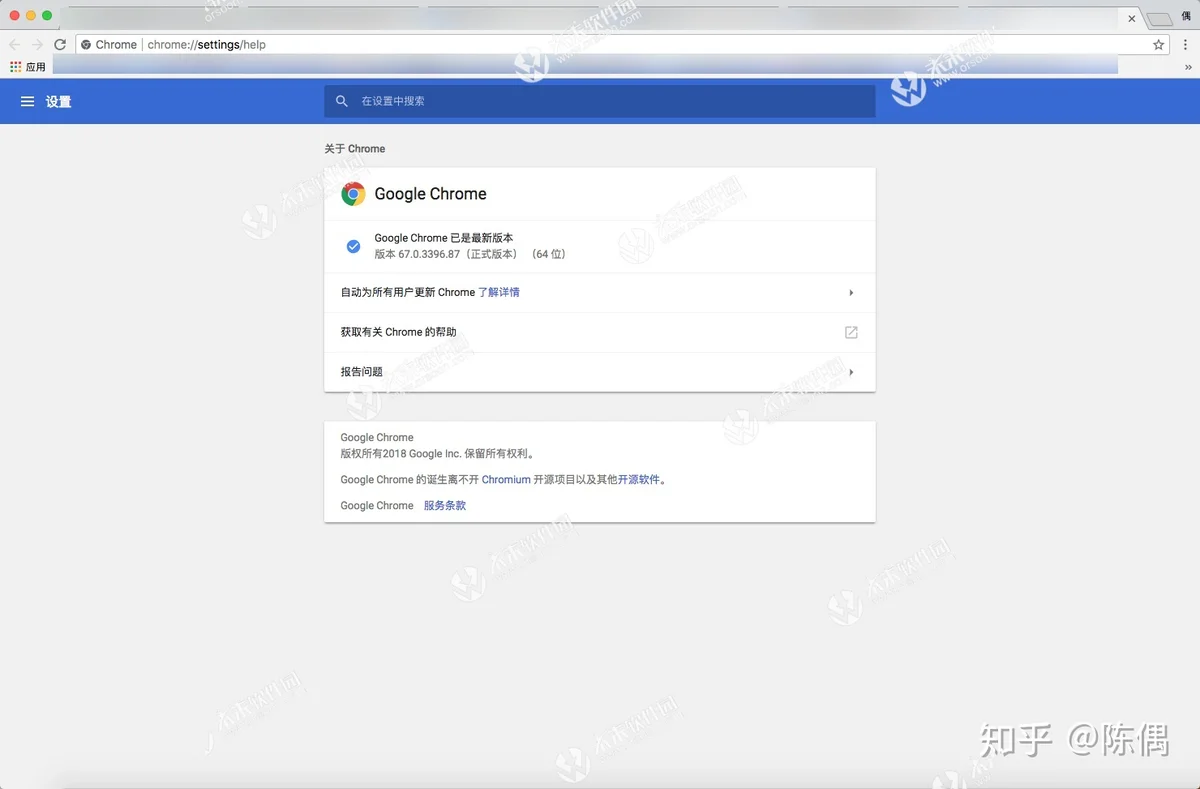Click the back navigation arrow

coord(15,45)
